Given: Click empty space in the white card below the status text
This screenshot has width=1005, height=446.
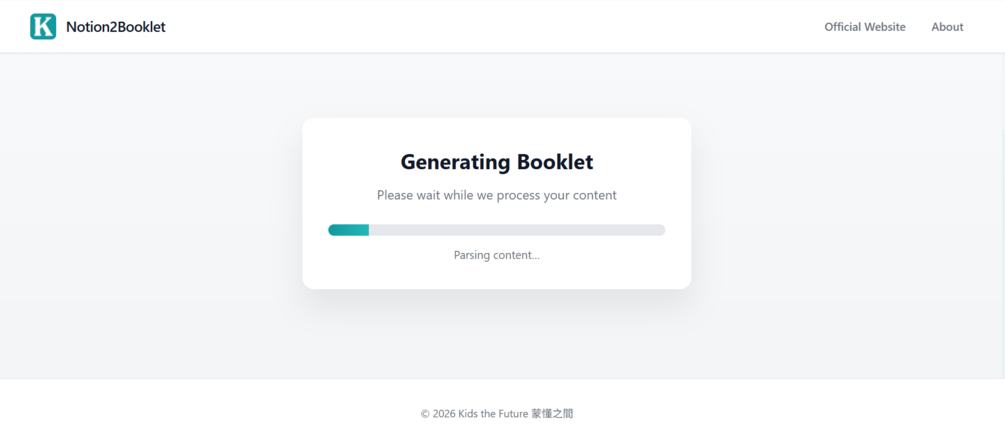Looking at the screenshot, I should point(496,275).
